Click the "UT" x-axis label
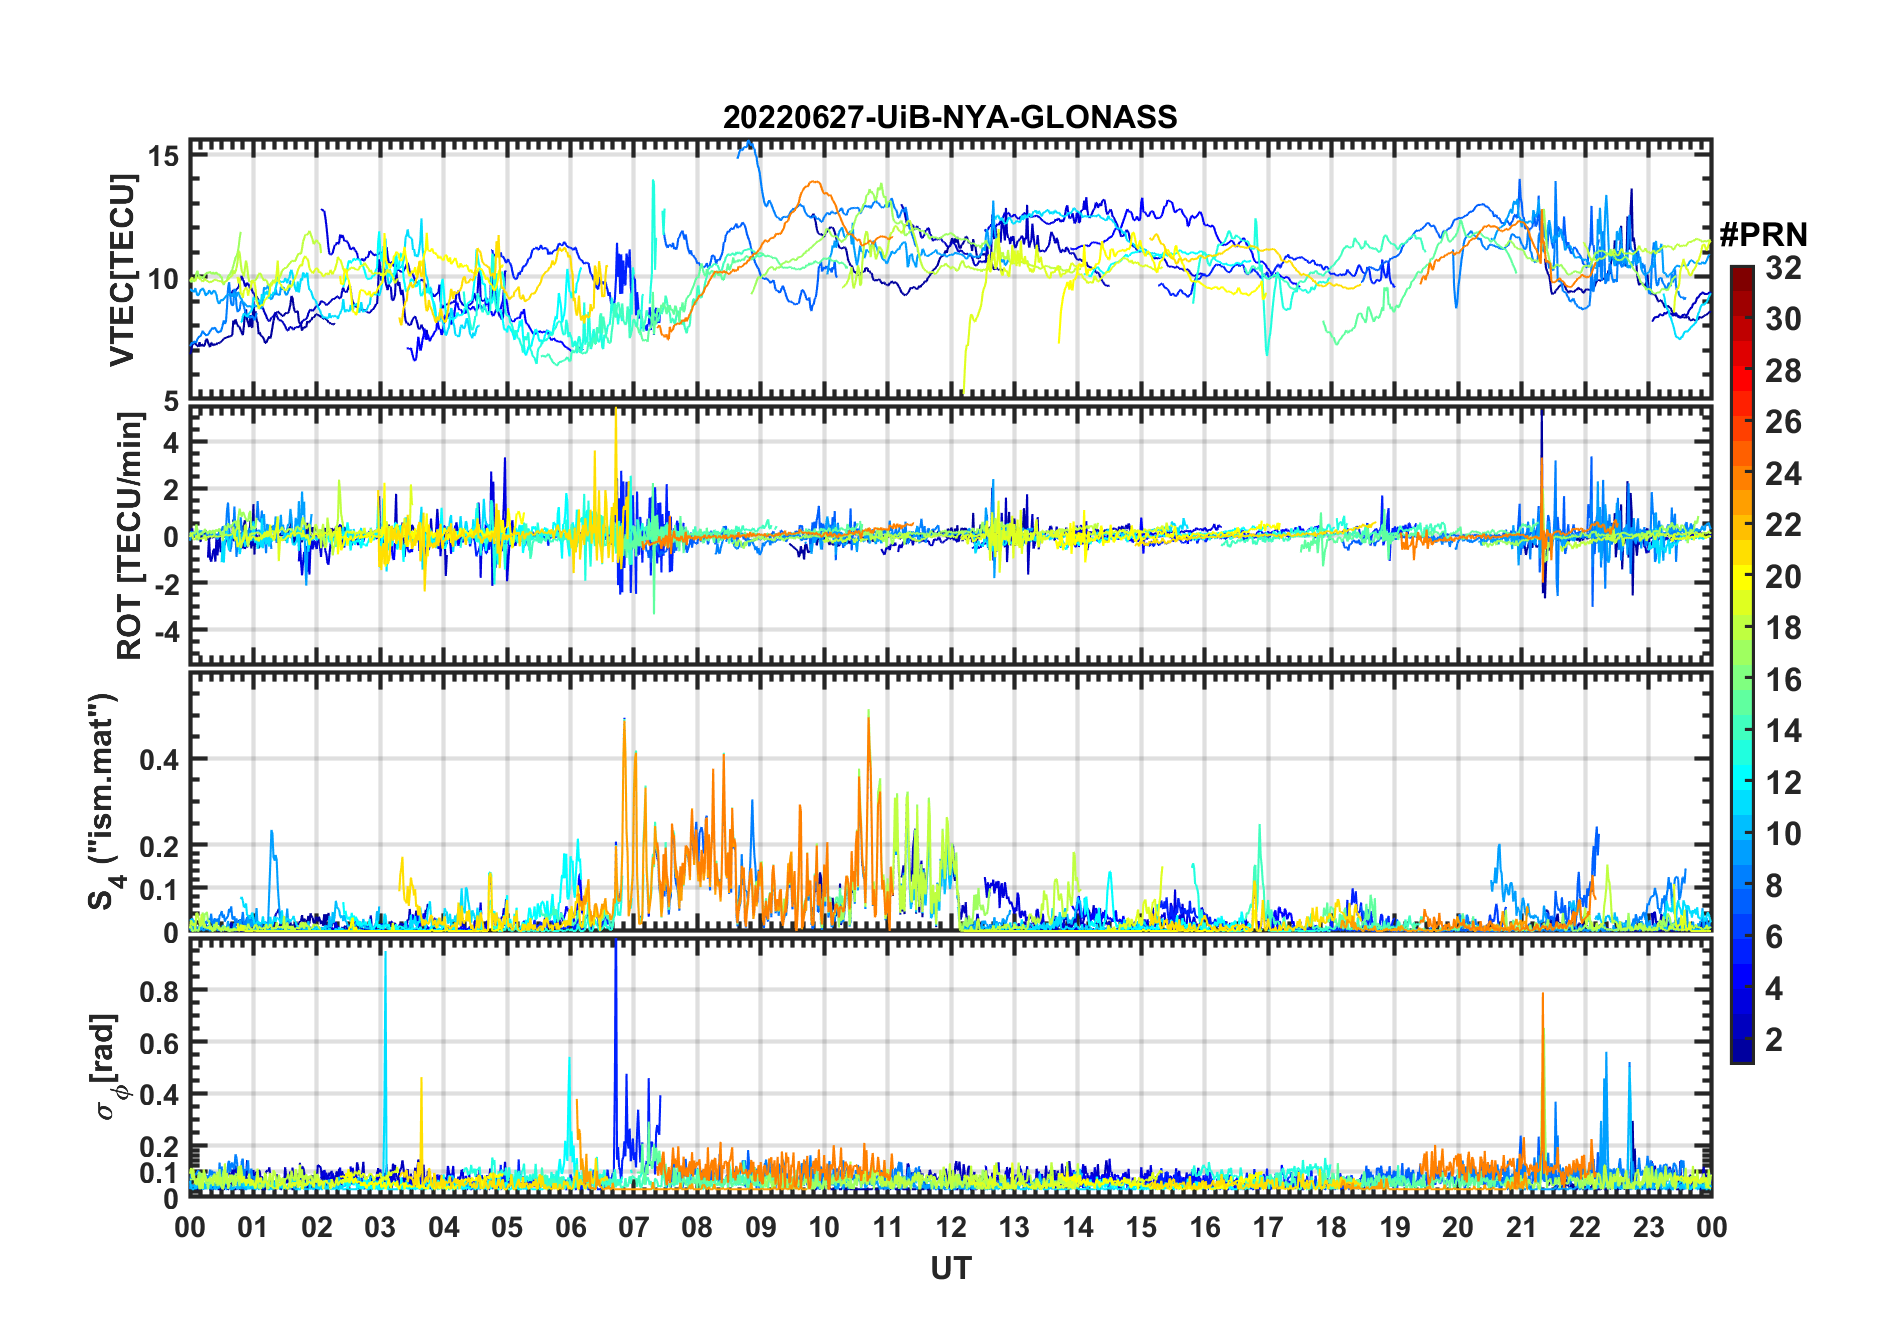Screen dimensions: 1902x1330 pyautogui.click(x=951, y=1268)
